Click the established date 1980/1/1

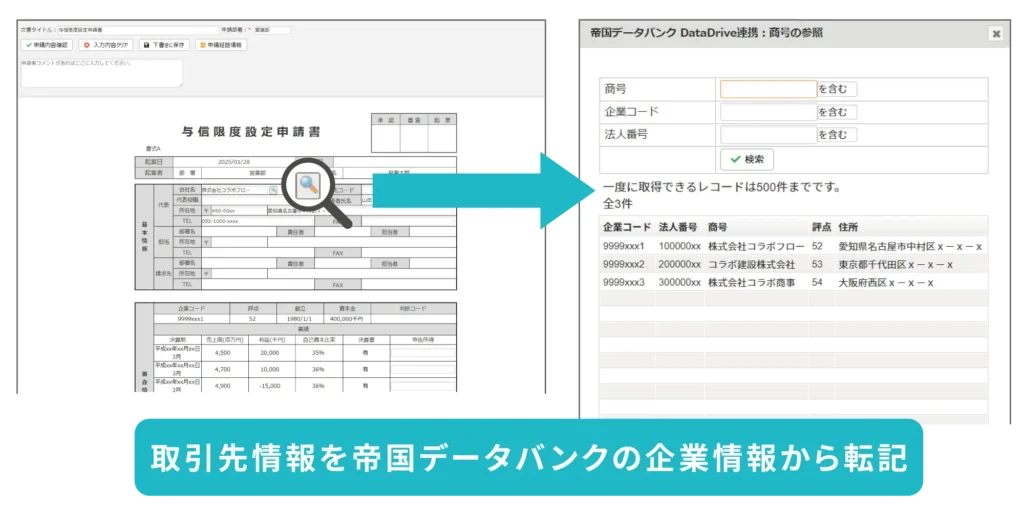[x=299, y=319]
